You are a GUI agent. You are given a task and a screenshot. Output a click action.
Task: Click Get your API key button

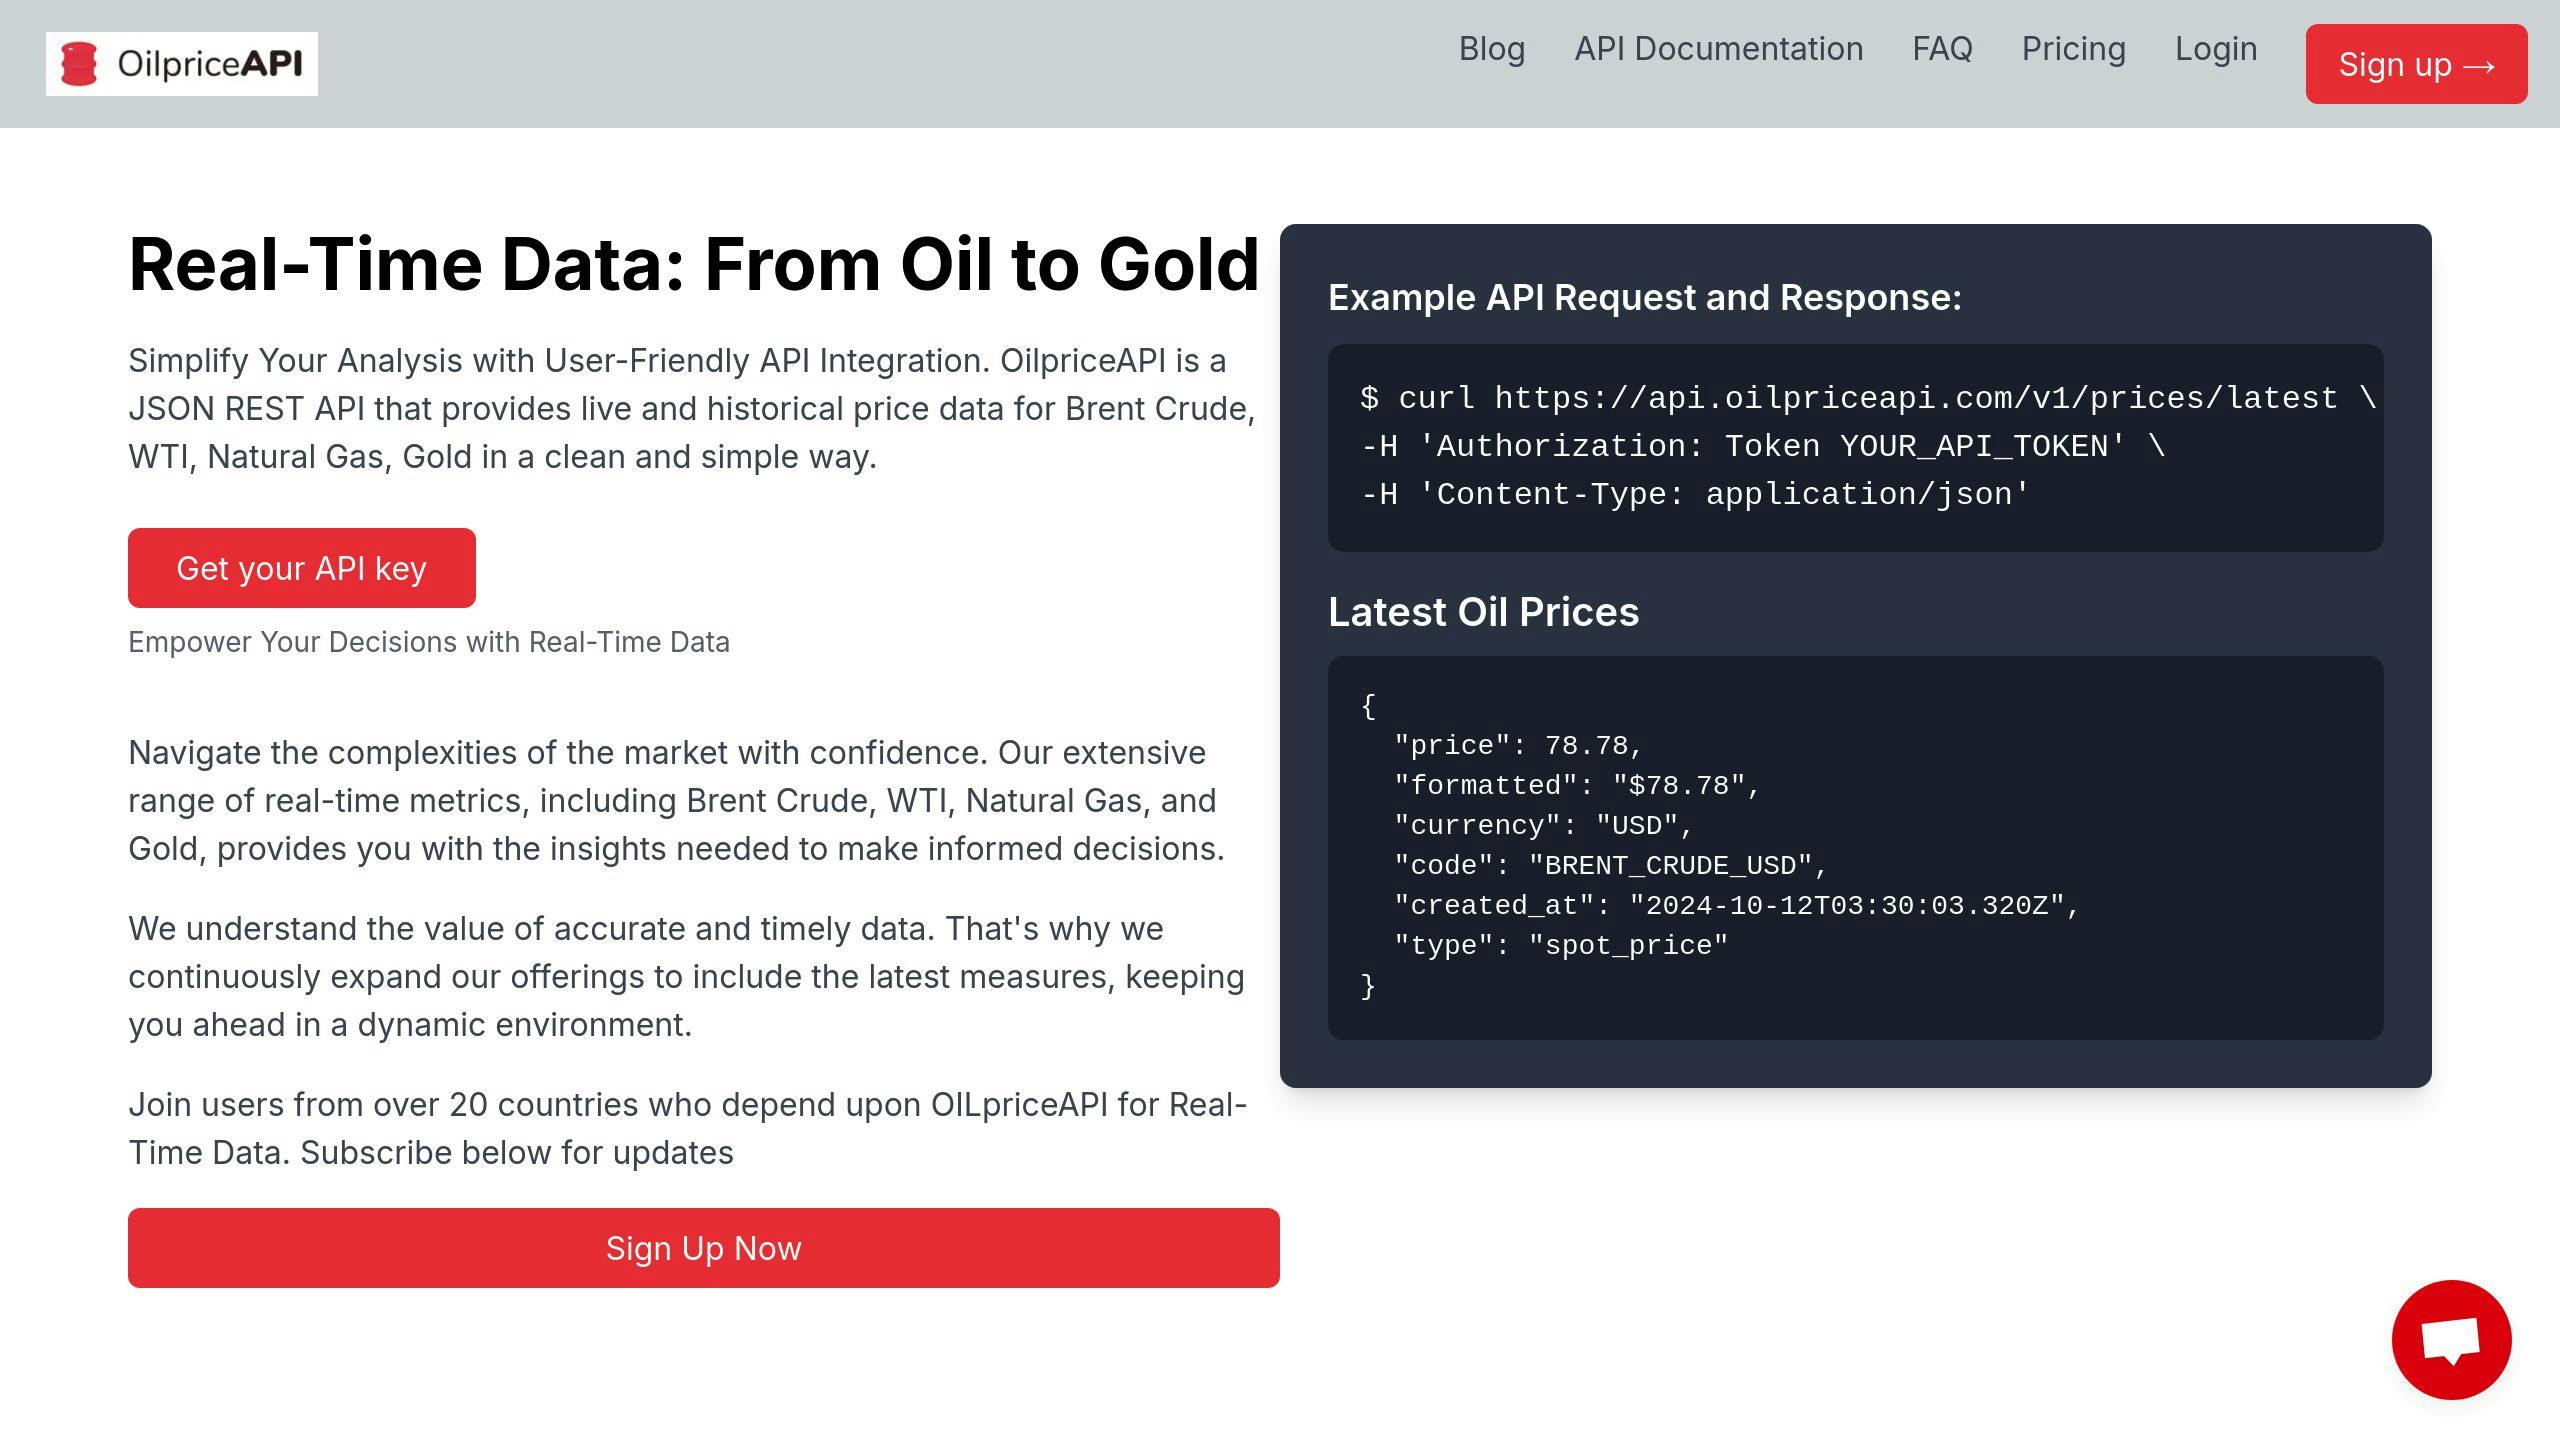coord(302,568)
